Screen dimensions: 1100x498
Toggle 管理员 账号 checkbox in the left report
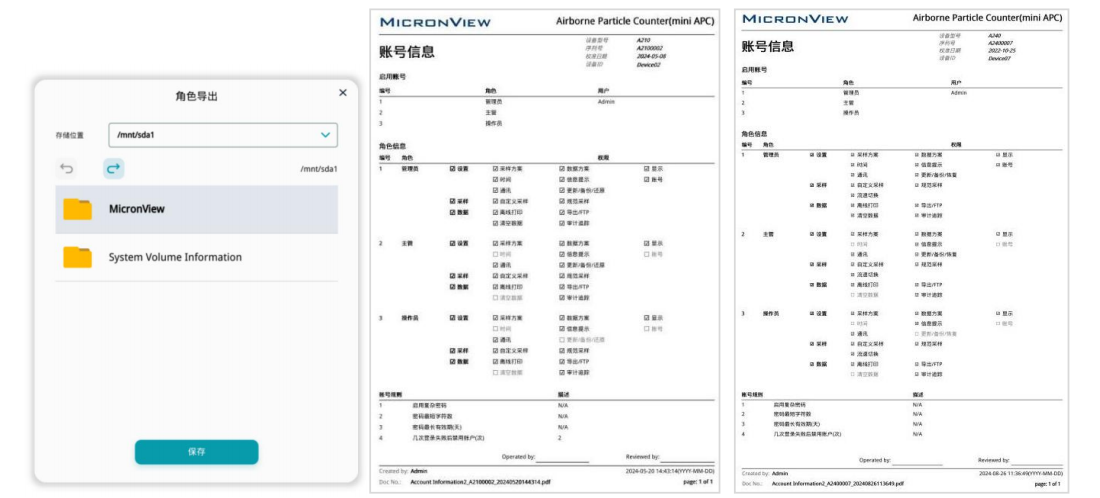(x=648, y=180)
